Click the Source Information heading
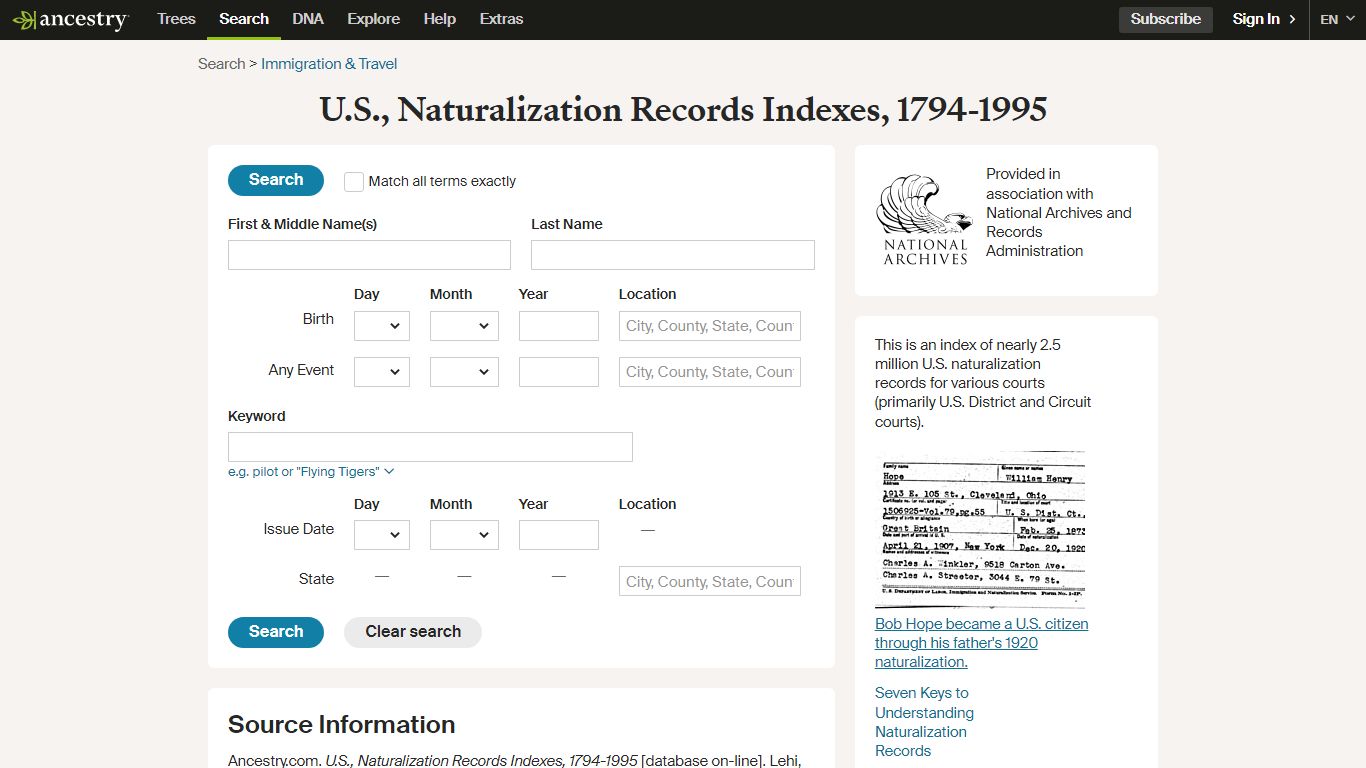 pyautogui.click(x=342, y=725)
